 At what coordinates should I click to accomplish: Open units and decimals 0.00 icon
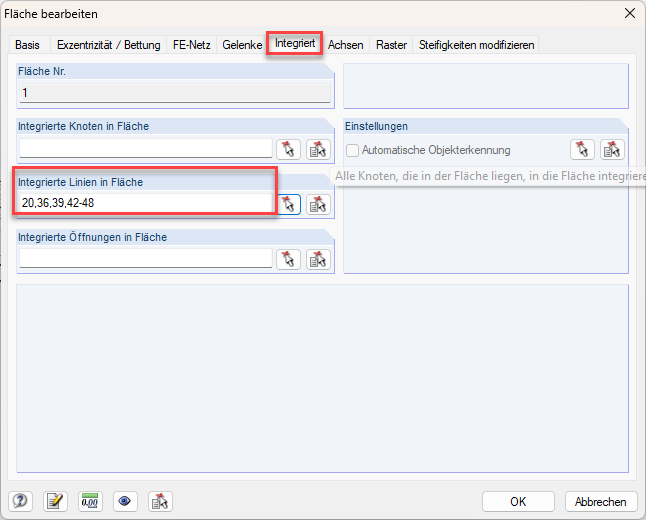pos(90,502)
